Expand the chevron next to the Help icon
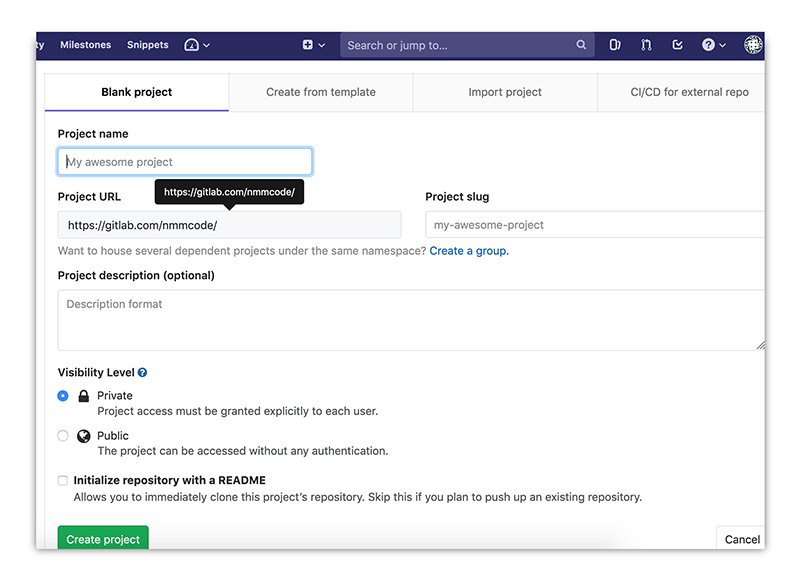This screenshot has width=800, height=584. click(x=722, y=45)
